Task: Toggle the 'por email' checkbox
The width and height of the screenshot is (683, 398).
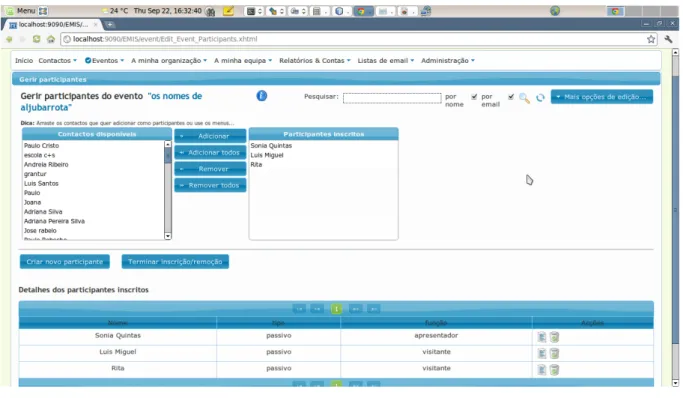Action: point(511,97)
